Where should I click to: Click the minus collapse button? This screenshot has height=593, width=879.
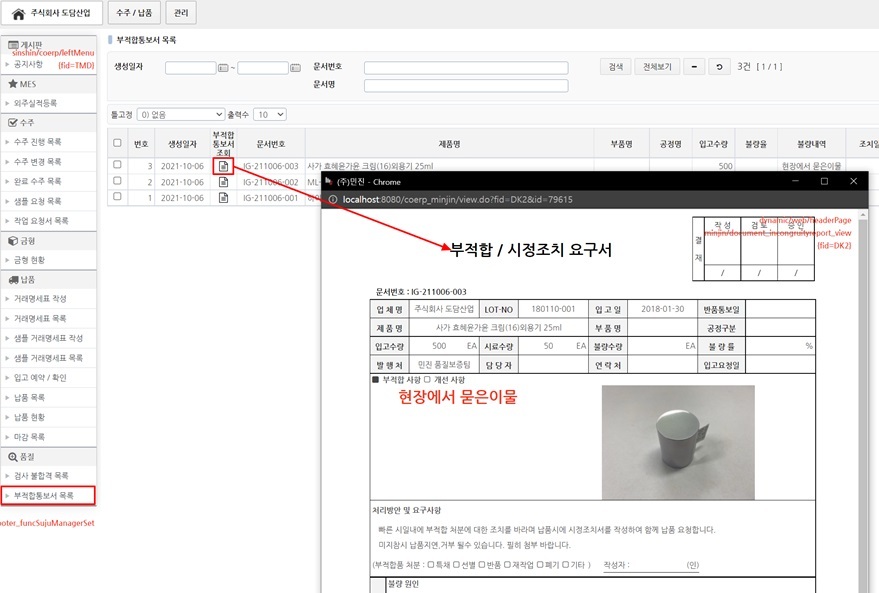point(694,67)
